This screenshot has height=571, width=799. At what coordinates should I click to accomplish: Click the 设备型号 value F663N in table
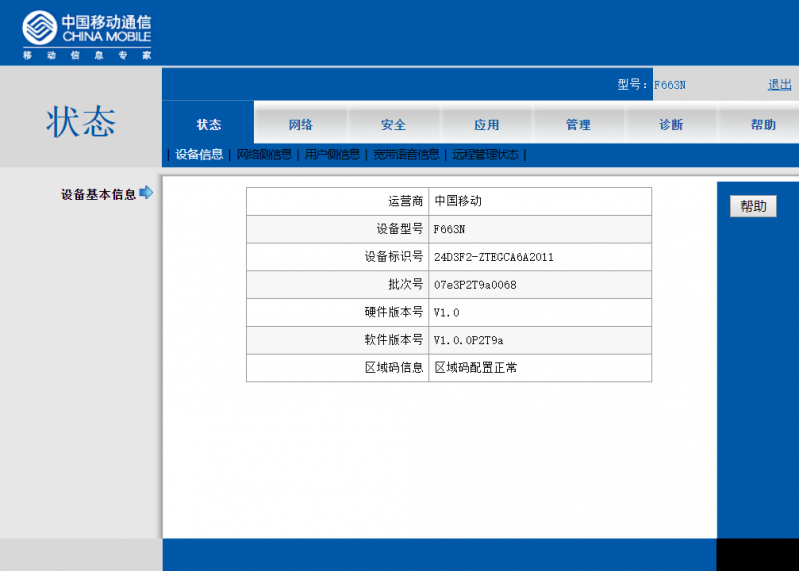(449, 229)
